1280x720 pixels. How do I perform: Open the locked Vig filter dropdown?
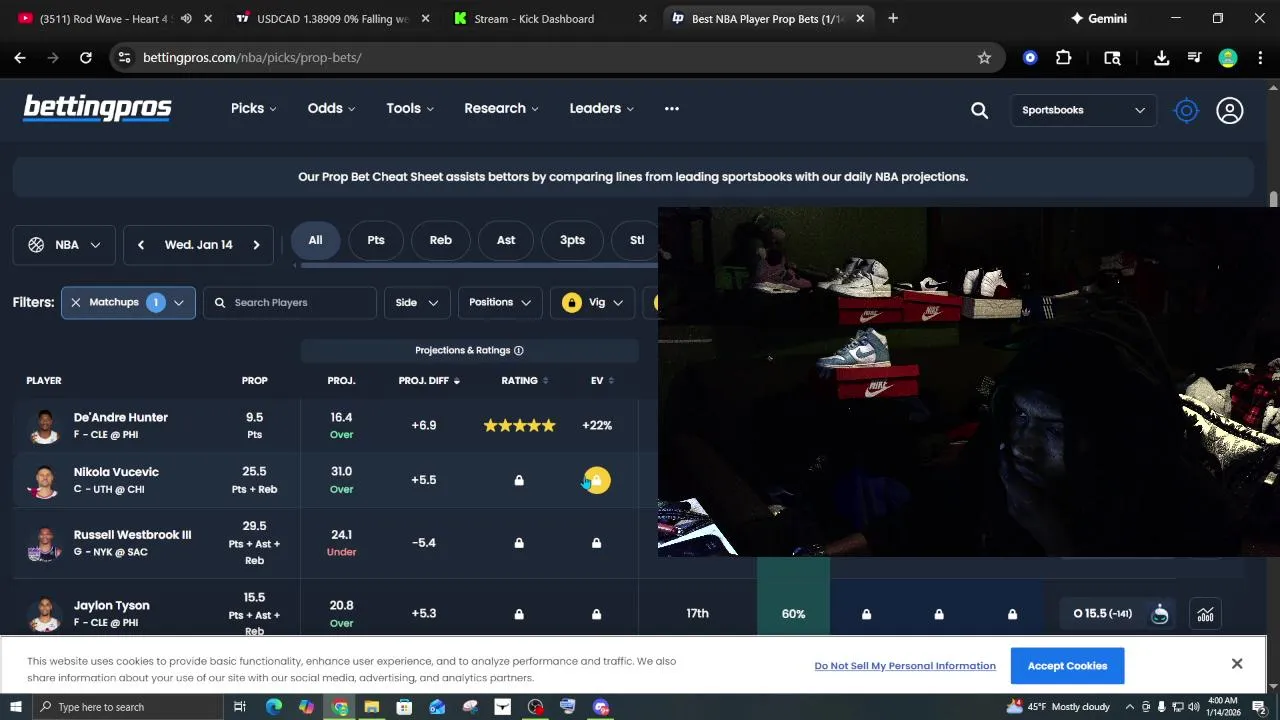tap(593, 303)
